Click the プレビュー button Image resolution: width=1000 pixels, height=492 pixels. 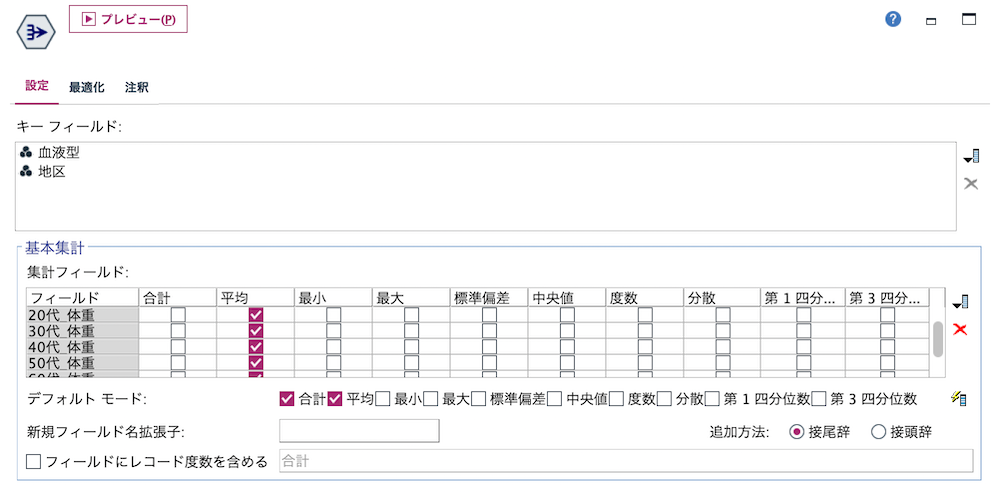[x=128, y=19]
